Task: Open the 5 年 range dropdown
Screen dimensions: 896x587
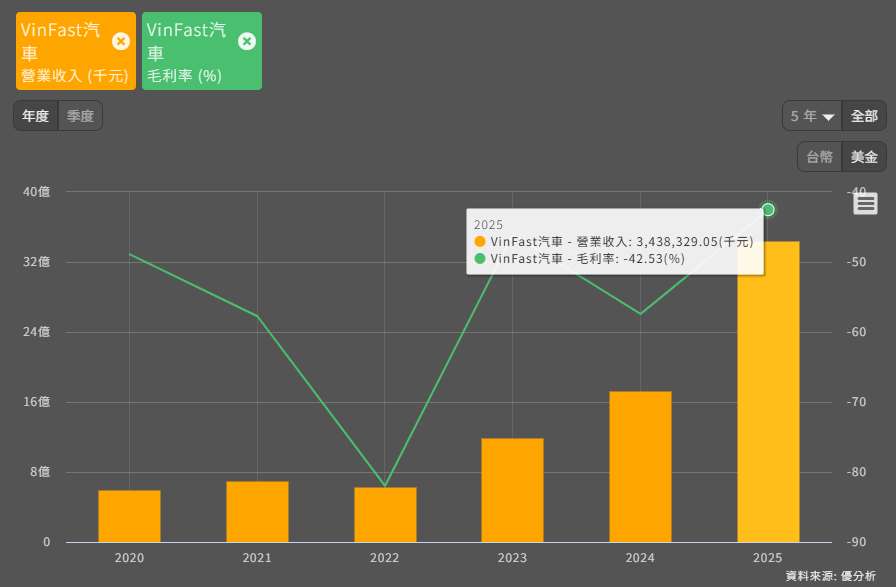Action: pyautogui.click(x=812, y=116)
